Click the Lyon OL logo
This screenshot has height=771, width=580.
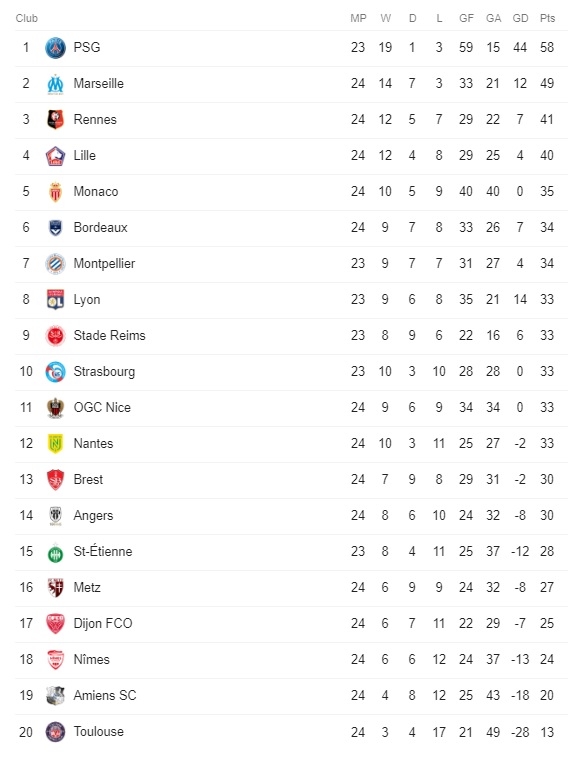tap(55, 299)
